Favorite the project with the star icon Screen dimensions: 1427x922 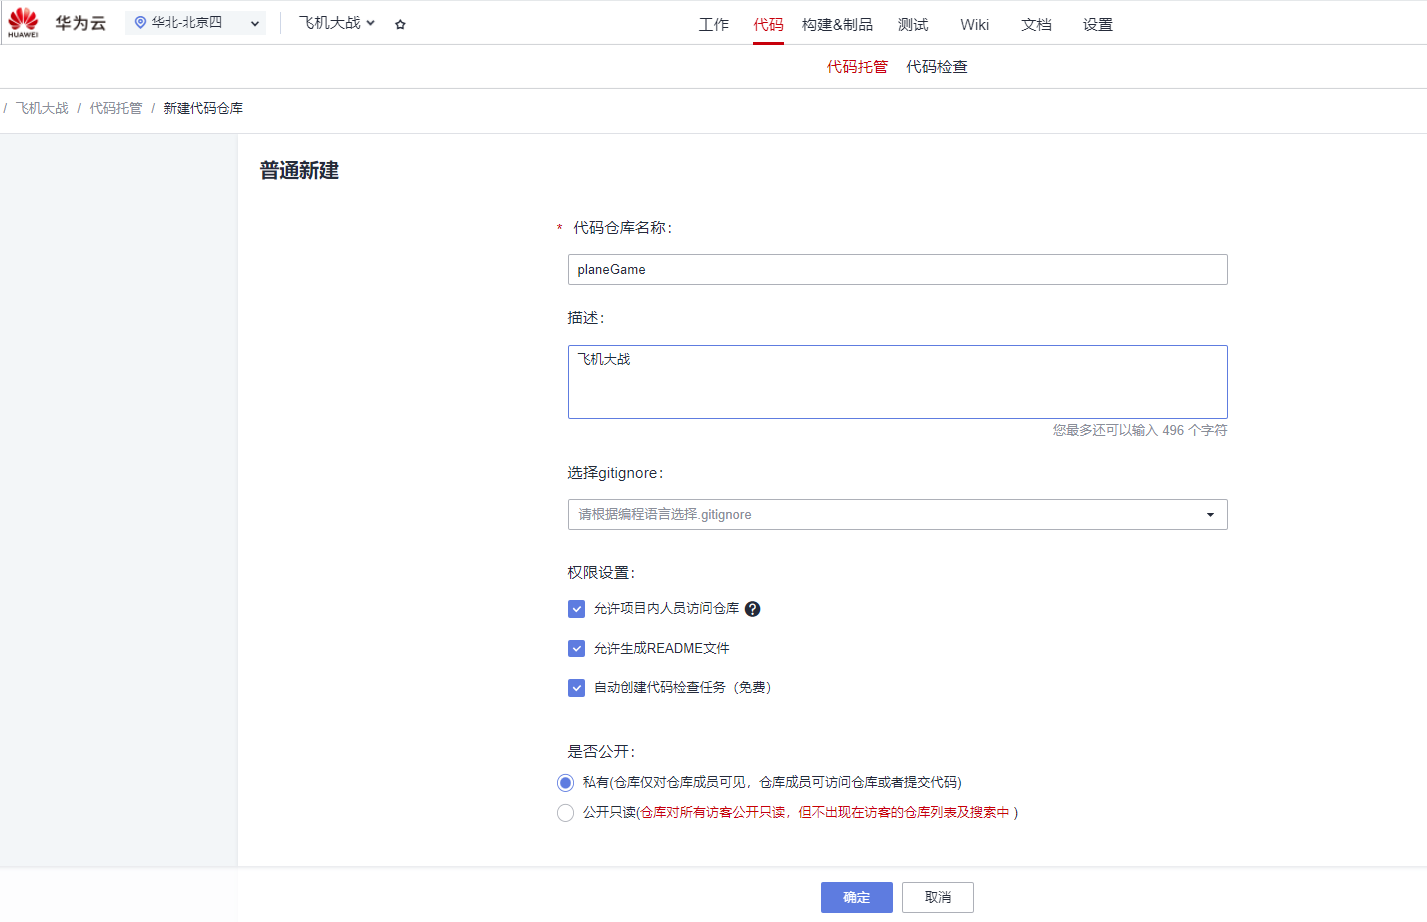[400, 24]
